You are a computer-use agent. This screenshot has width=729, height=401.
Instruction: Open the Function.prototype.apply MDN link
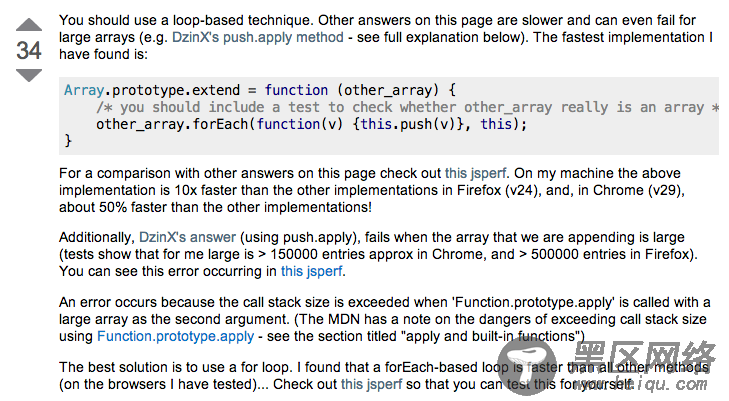pos(175,336)
